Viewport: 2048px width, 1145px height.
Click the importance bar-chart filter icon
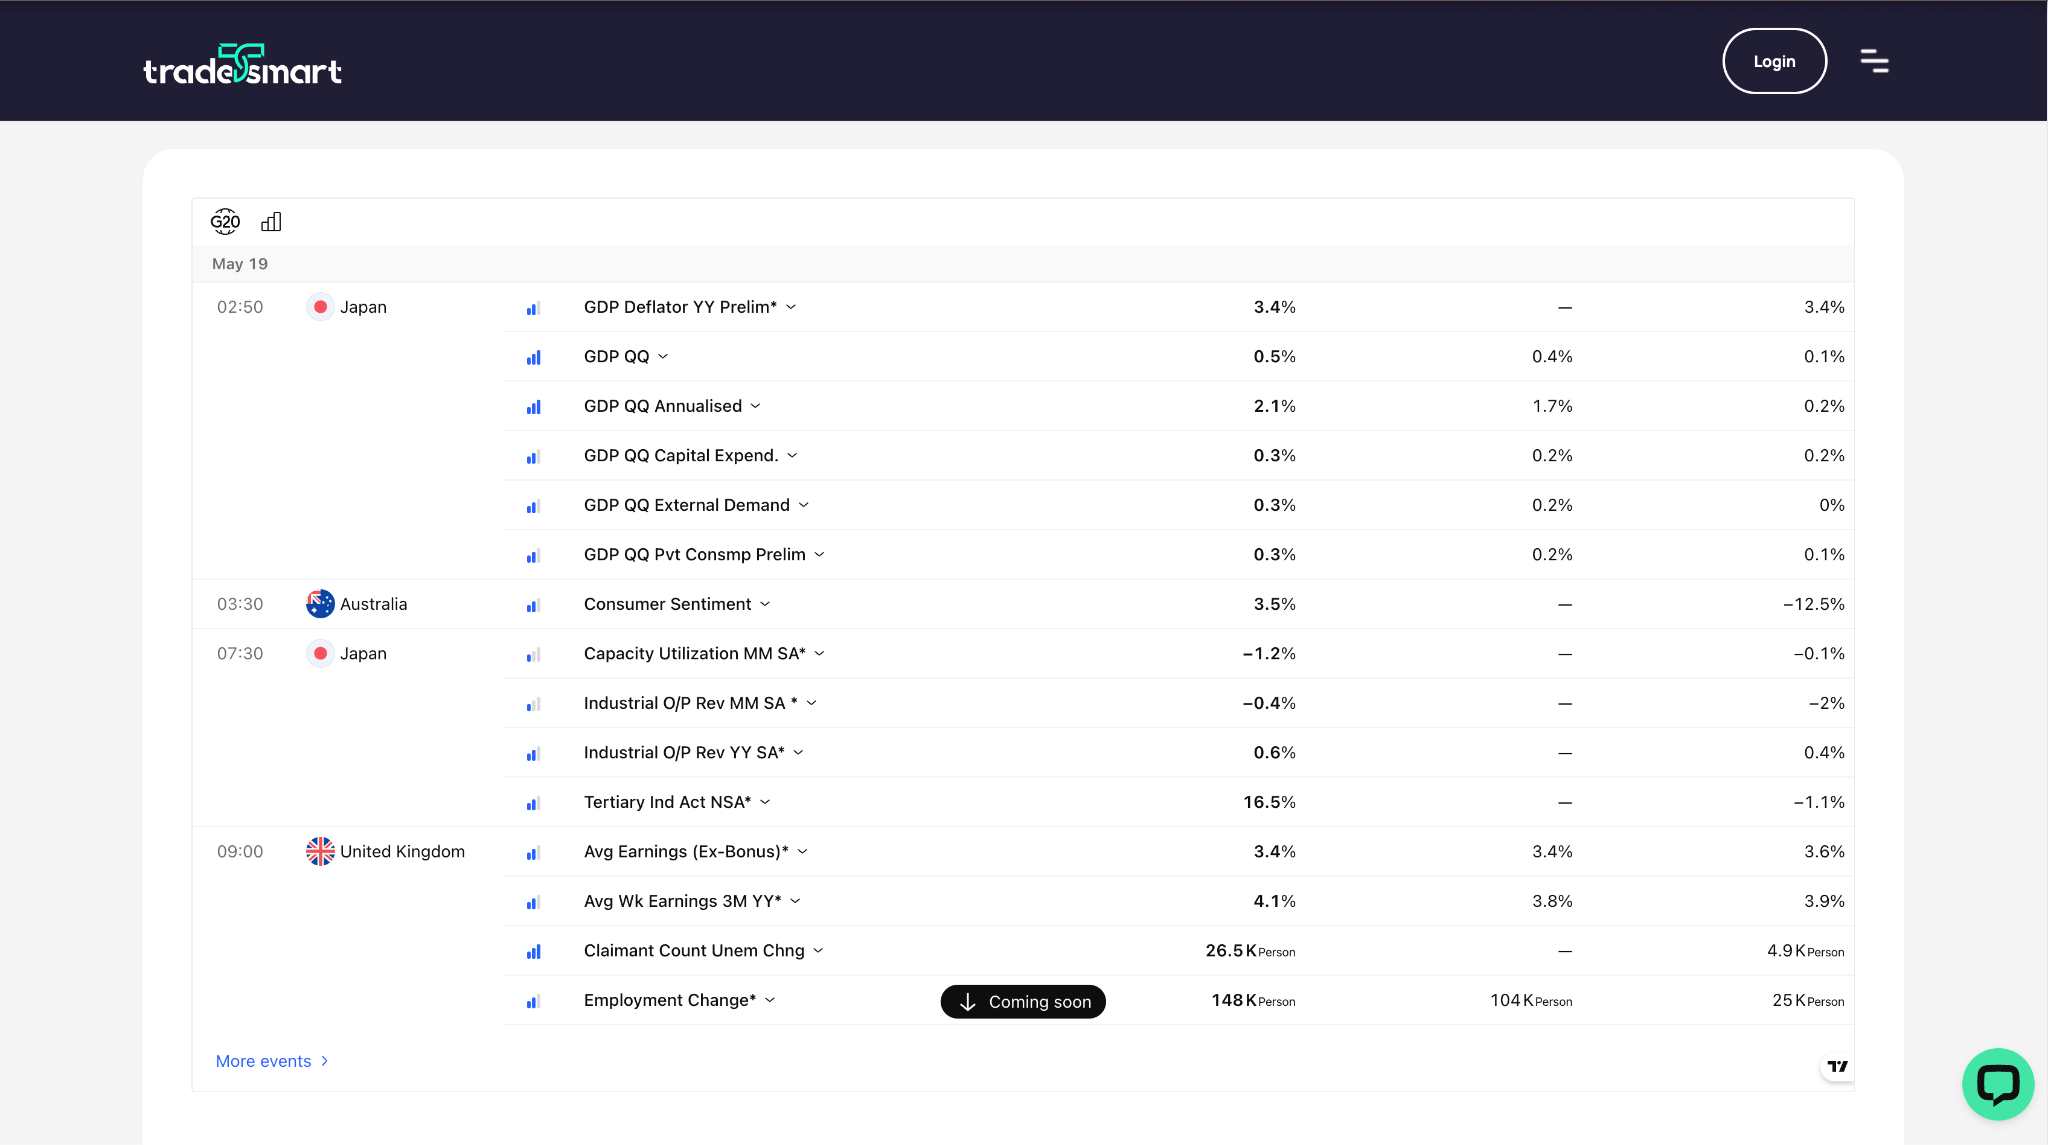tap(271, 222)
